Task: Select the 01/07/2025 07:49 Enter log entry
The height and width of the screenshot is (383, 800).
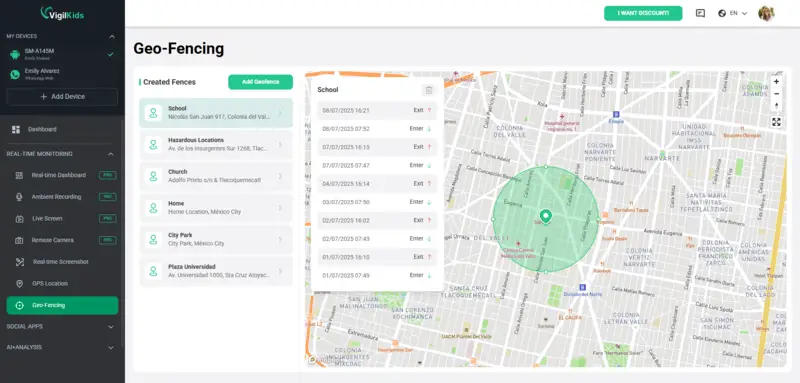Action: tap(377, 275)
